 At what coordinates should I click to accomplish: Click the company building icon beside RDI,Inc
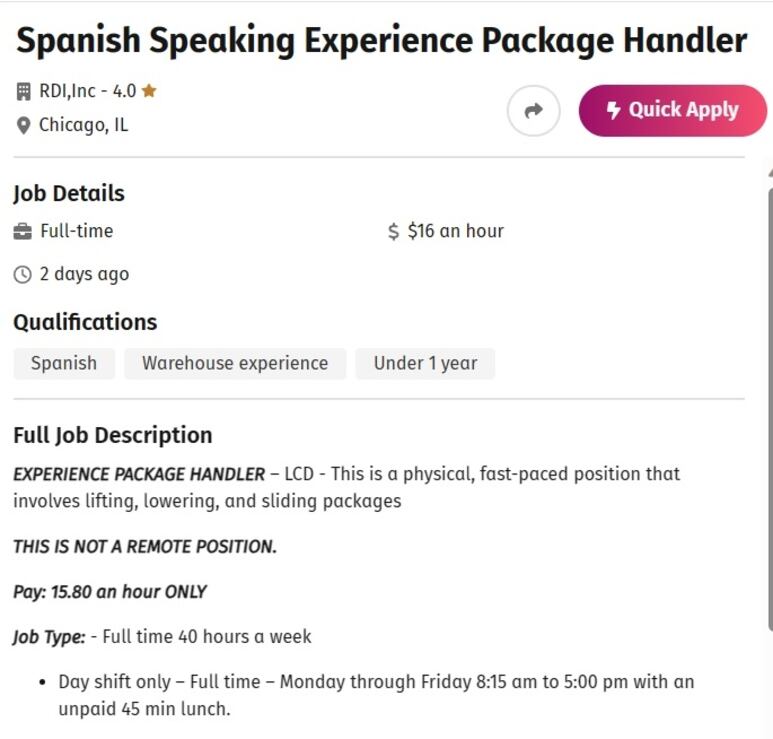(x=23, y=92)
